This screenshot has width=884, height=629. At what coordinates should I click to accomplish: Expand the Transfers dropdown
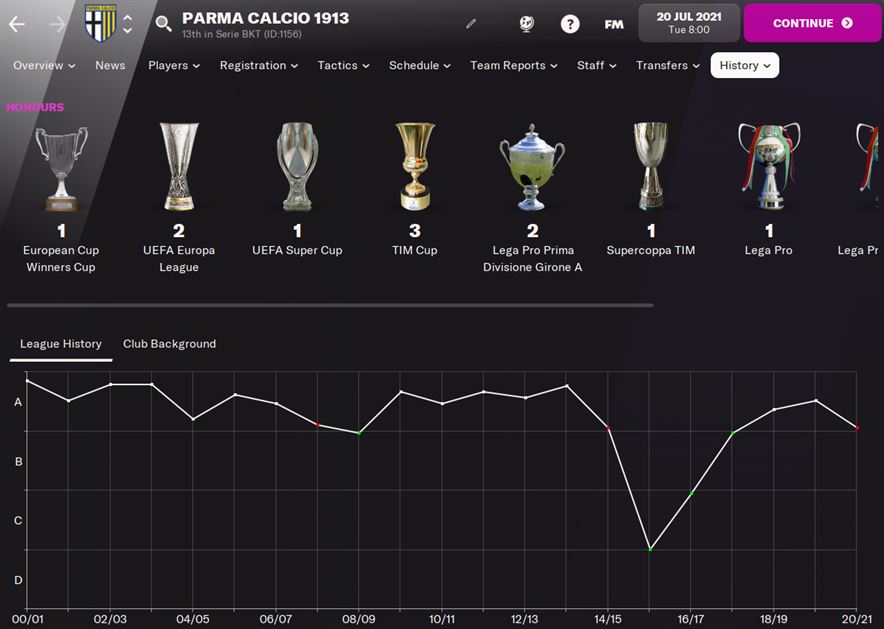668,65
